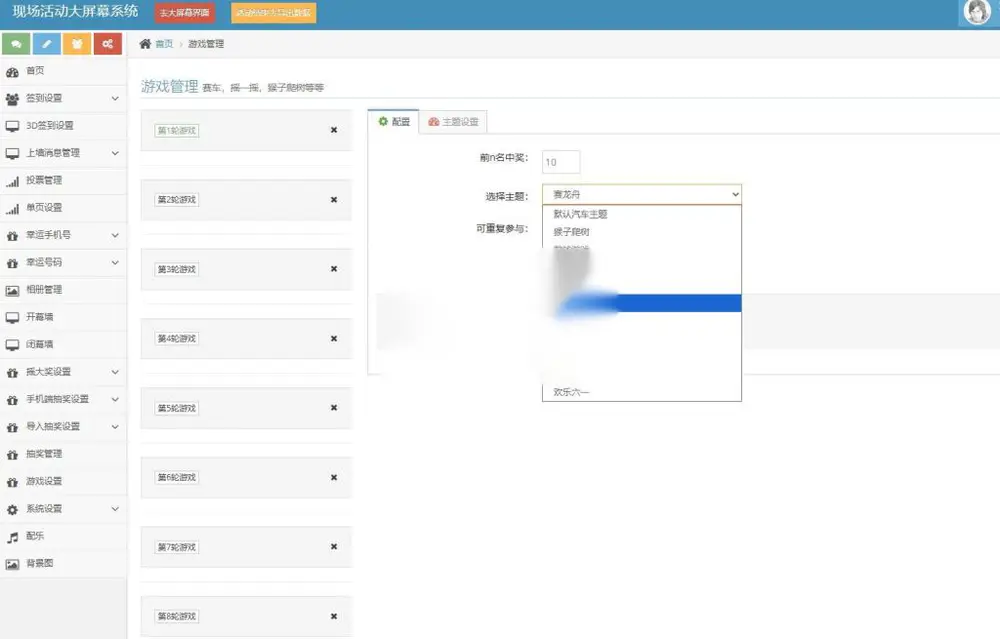The image size is (1000, 639).
Task: Click the blue pencil shortcut button
Action: [x=47, y=44]
